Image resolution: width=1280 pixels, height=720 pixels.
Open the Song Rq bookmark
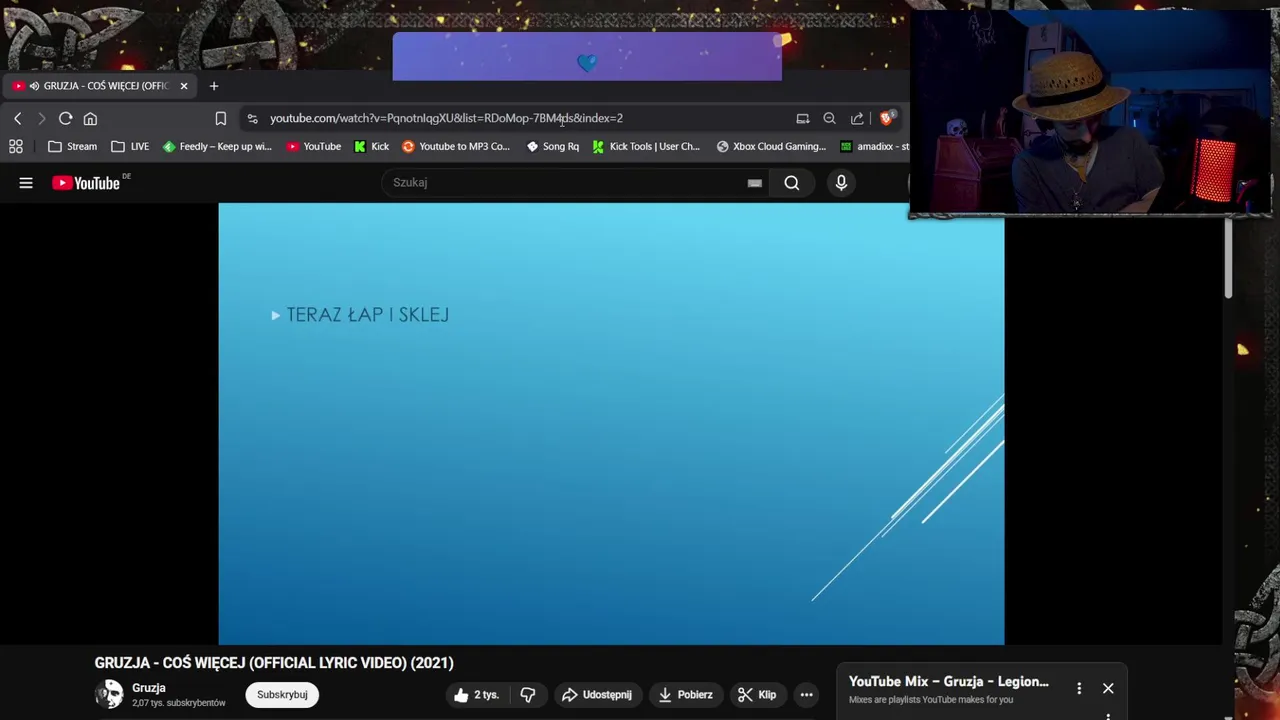coord(553,146)
